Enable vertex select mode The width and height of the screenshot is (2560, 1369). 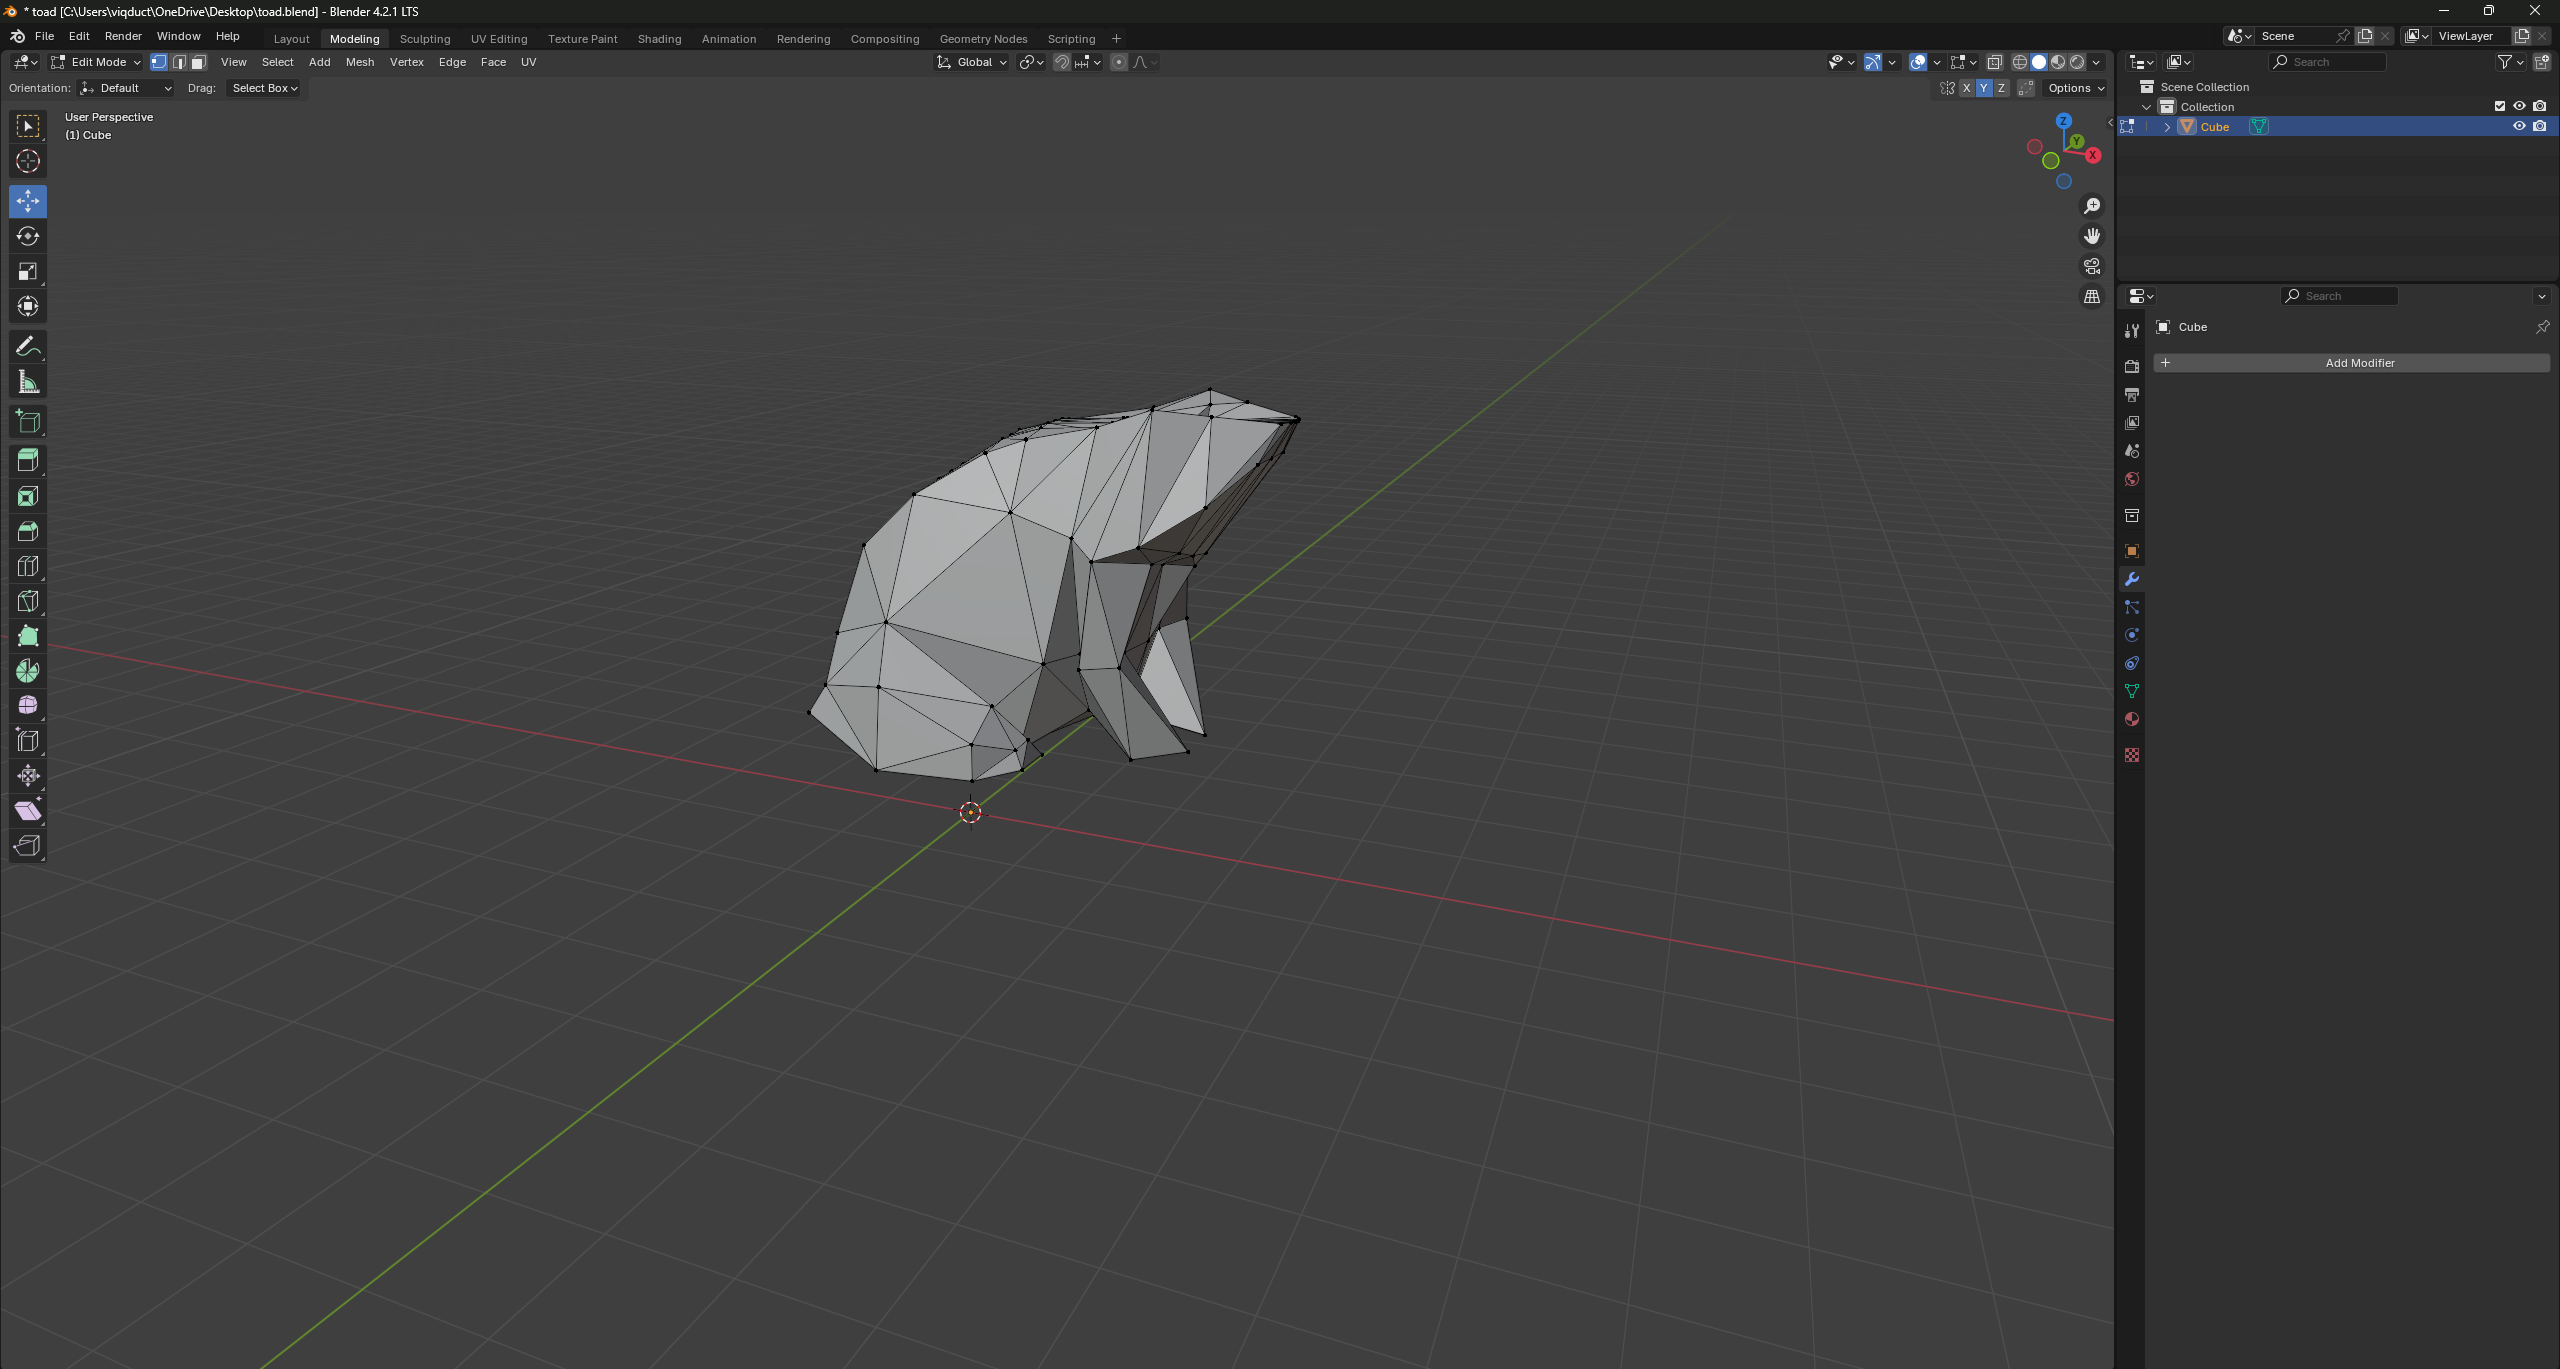(159, 62)
